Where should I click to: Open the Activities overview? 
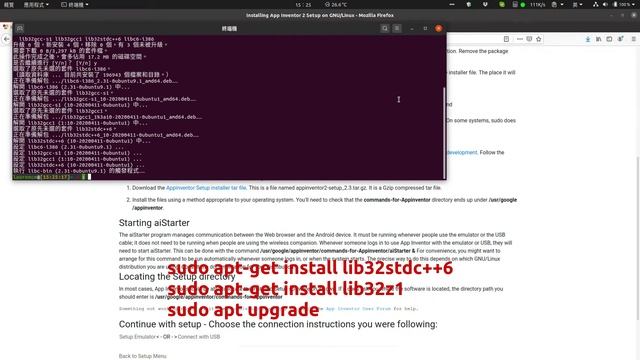9,4
